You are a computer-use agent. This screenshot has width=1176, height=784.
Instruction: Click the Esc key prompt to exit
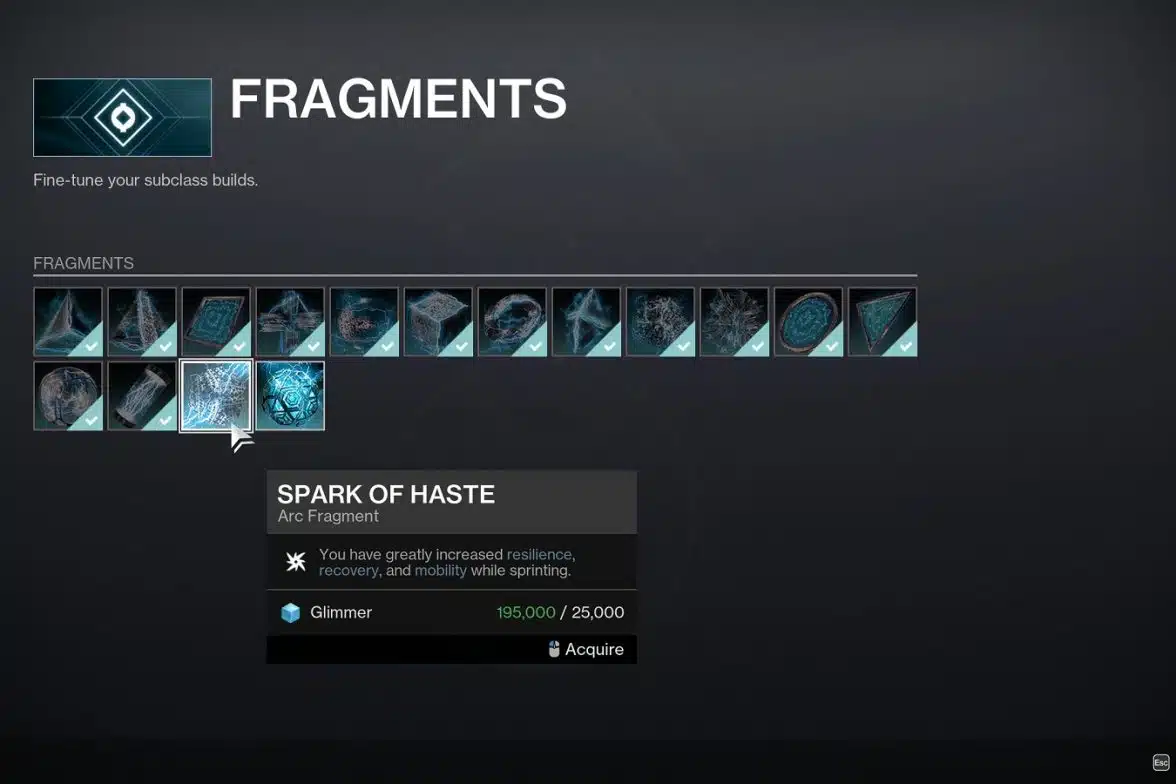[1160, 762]
